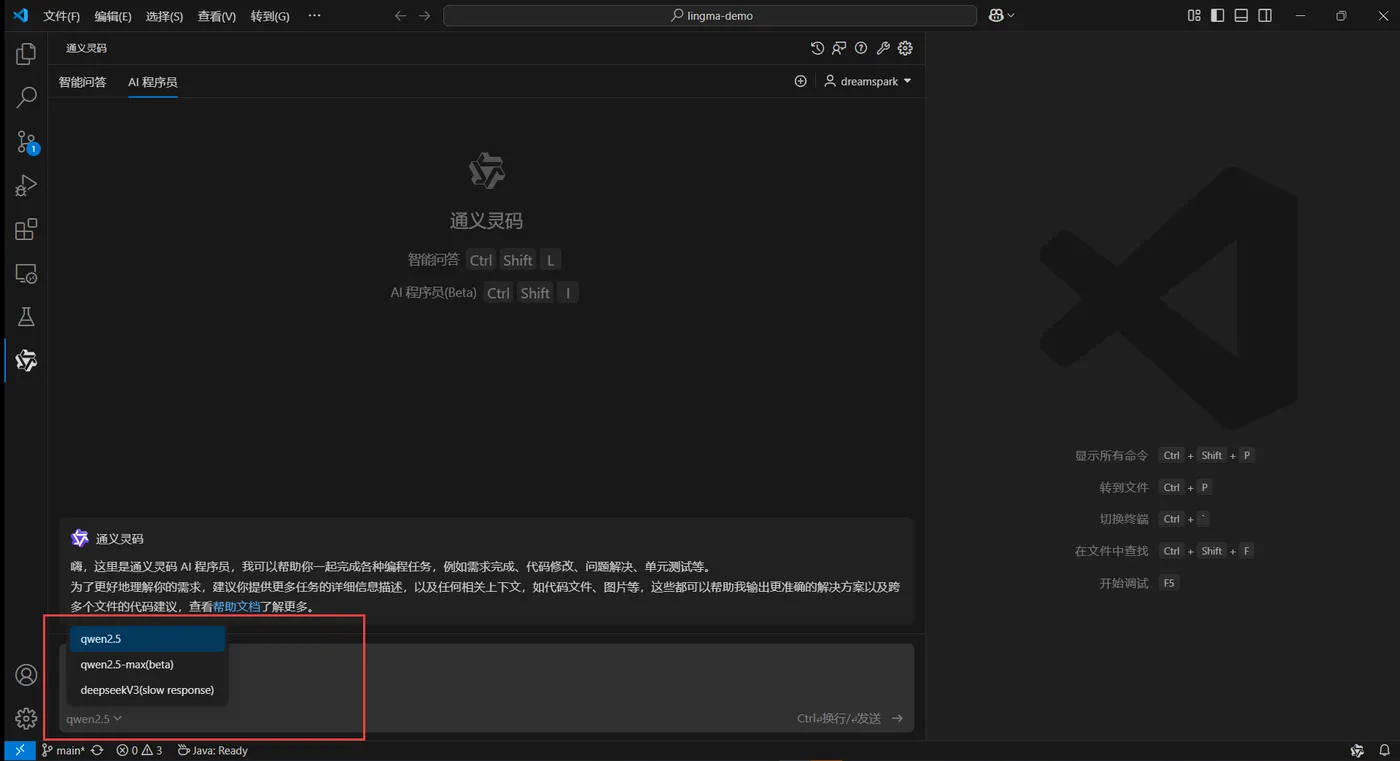Open the Tongyi Lingma sidebar icon

(26, 361)
